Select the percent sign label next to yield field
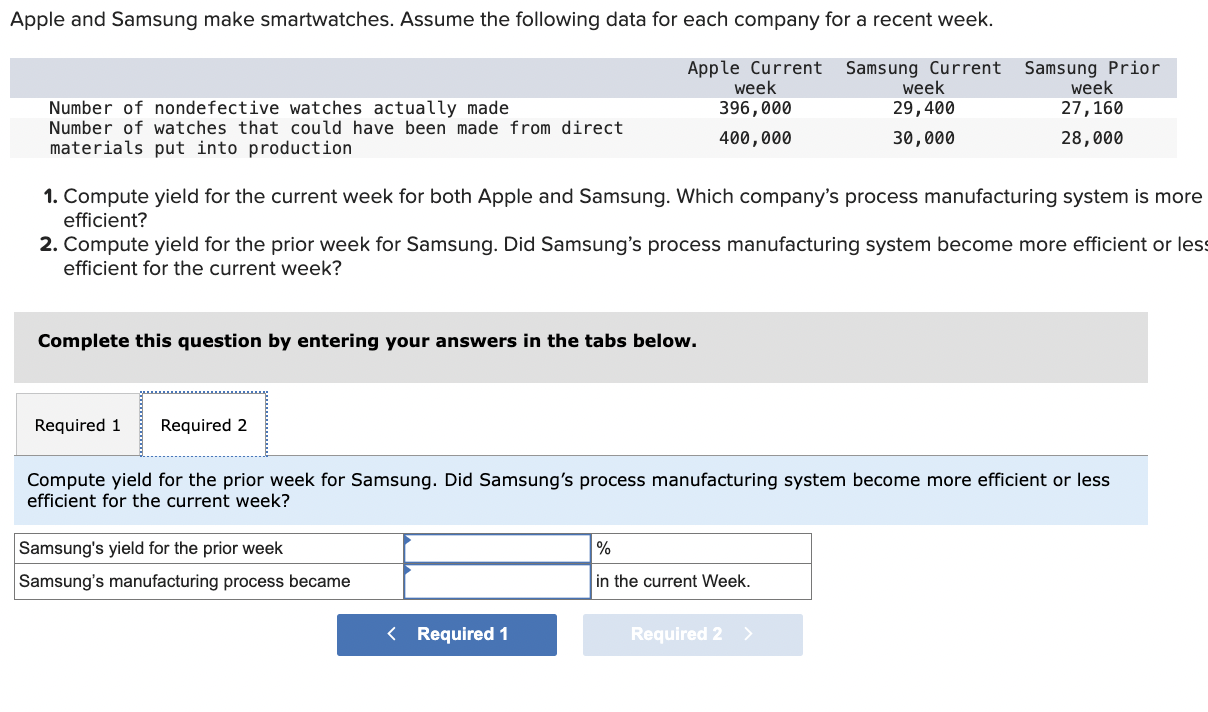This screenshot has height=712, width=1208. click(601, 548)
